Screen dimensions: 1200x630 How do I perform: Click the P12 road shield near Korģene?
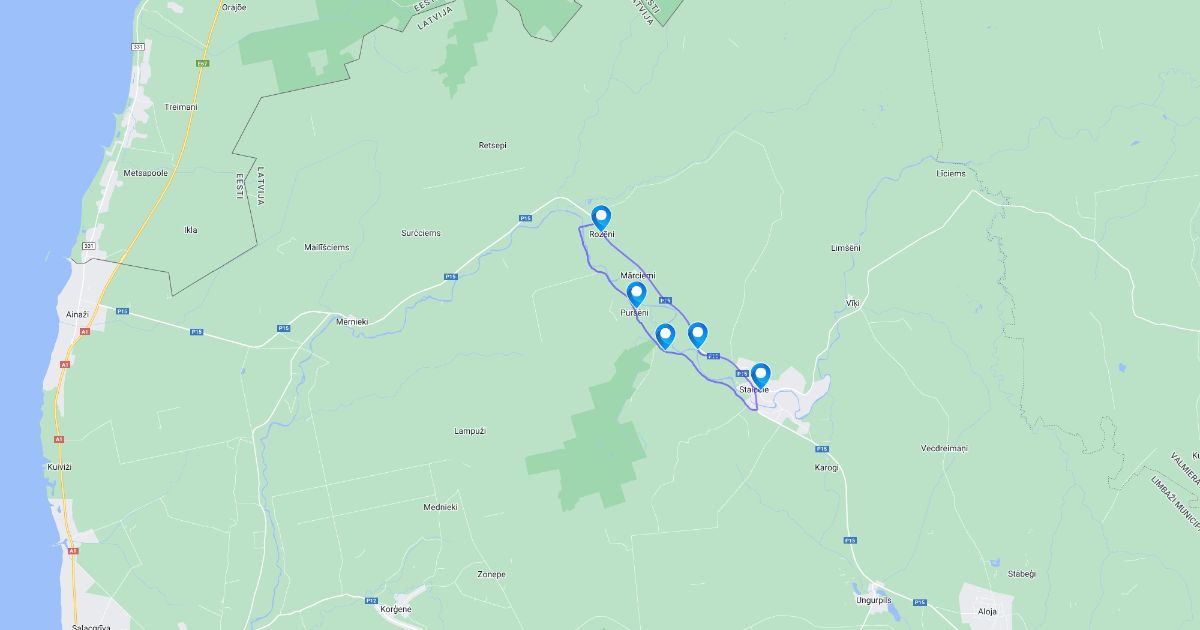371,600
